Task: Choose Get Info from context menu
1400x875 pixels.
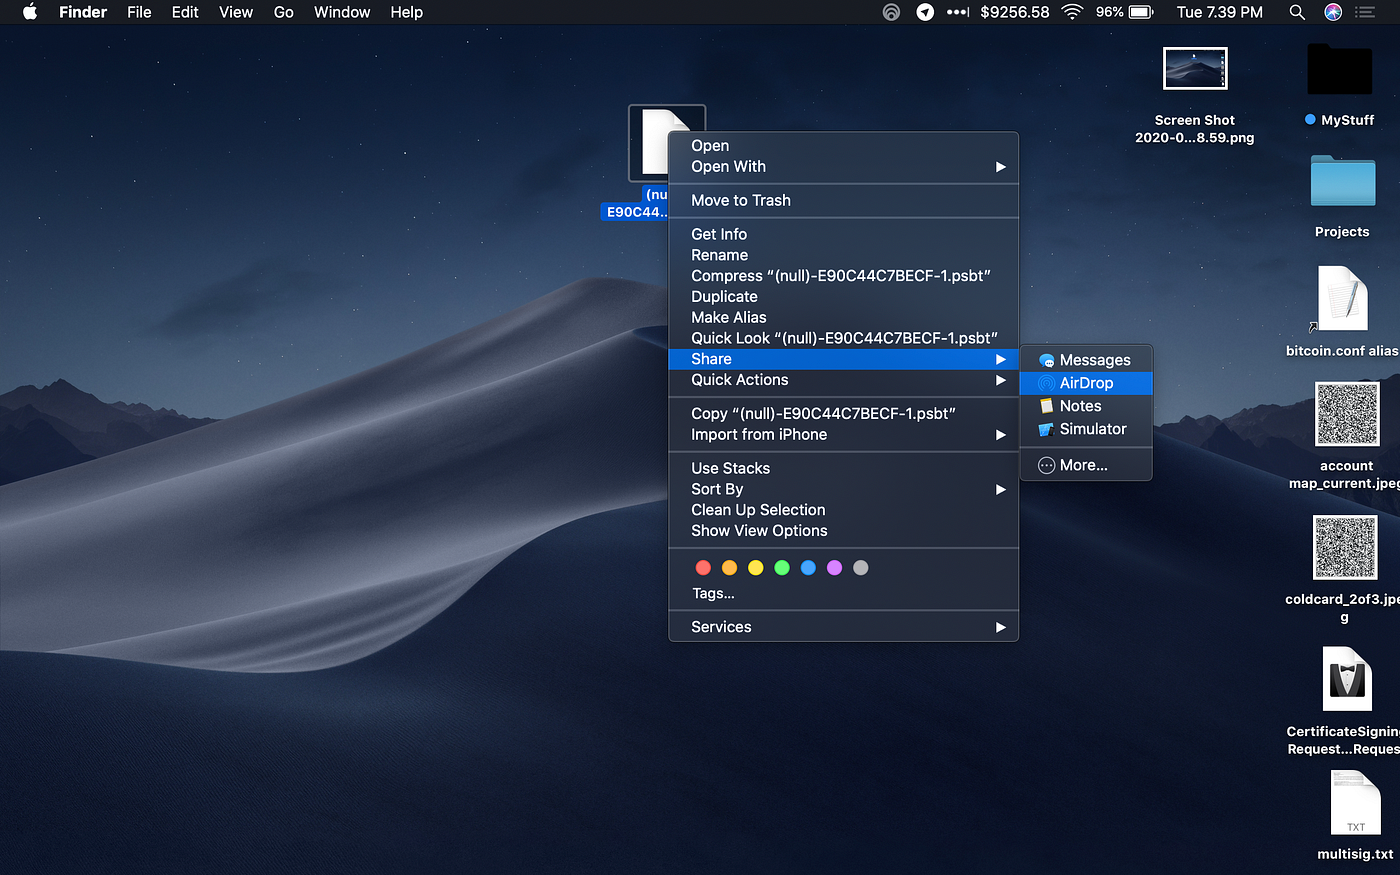Action: 843,234
